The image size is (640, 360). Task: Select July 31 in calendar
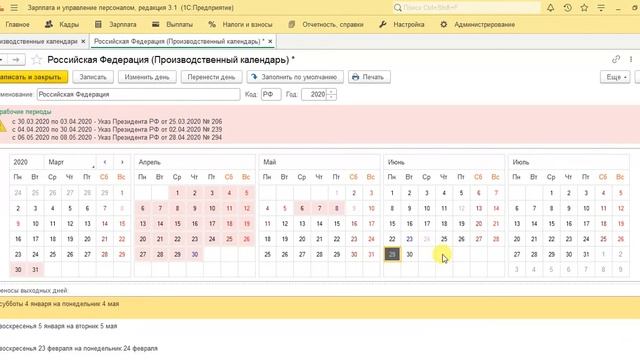click(x=586, y=254)
